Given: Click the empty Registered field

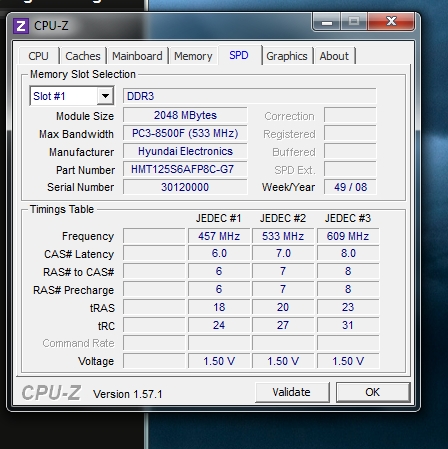Looking at the screenshot, I should [x=350, y=133].
